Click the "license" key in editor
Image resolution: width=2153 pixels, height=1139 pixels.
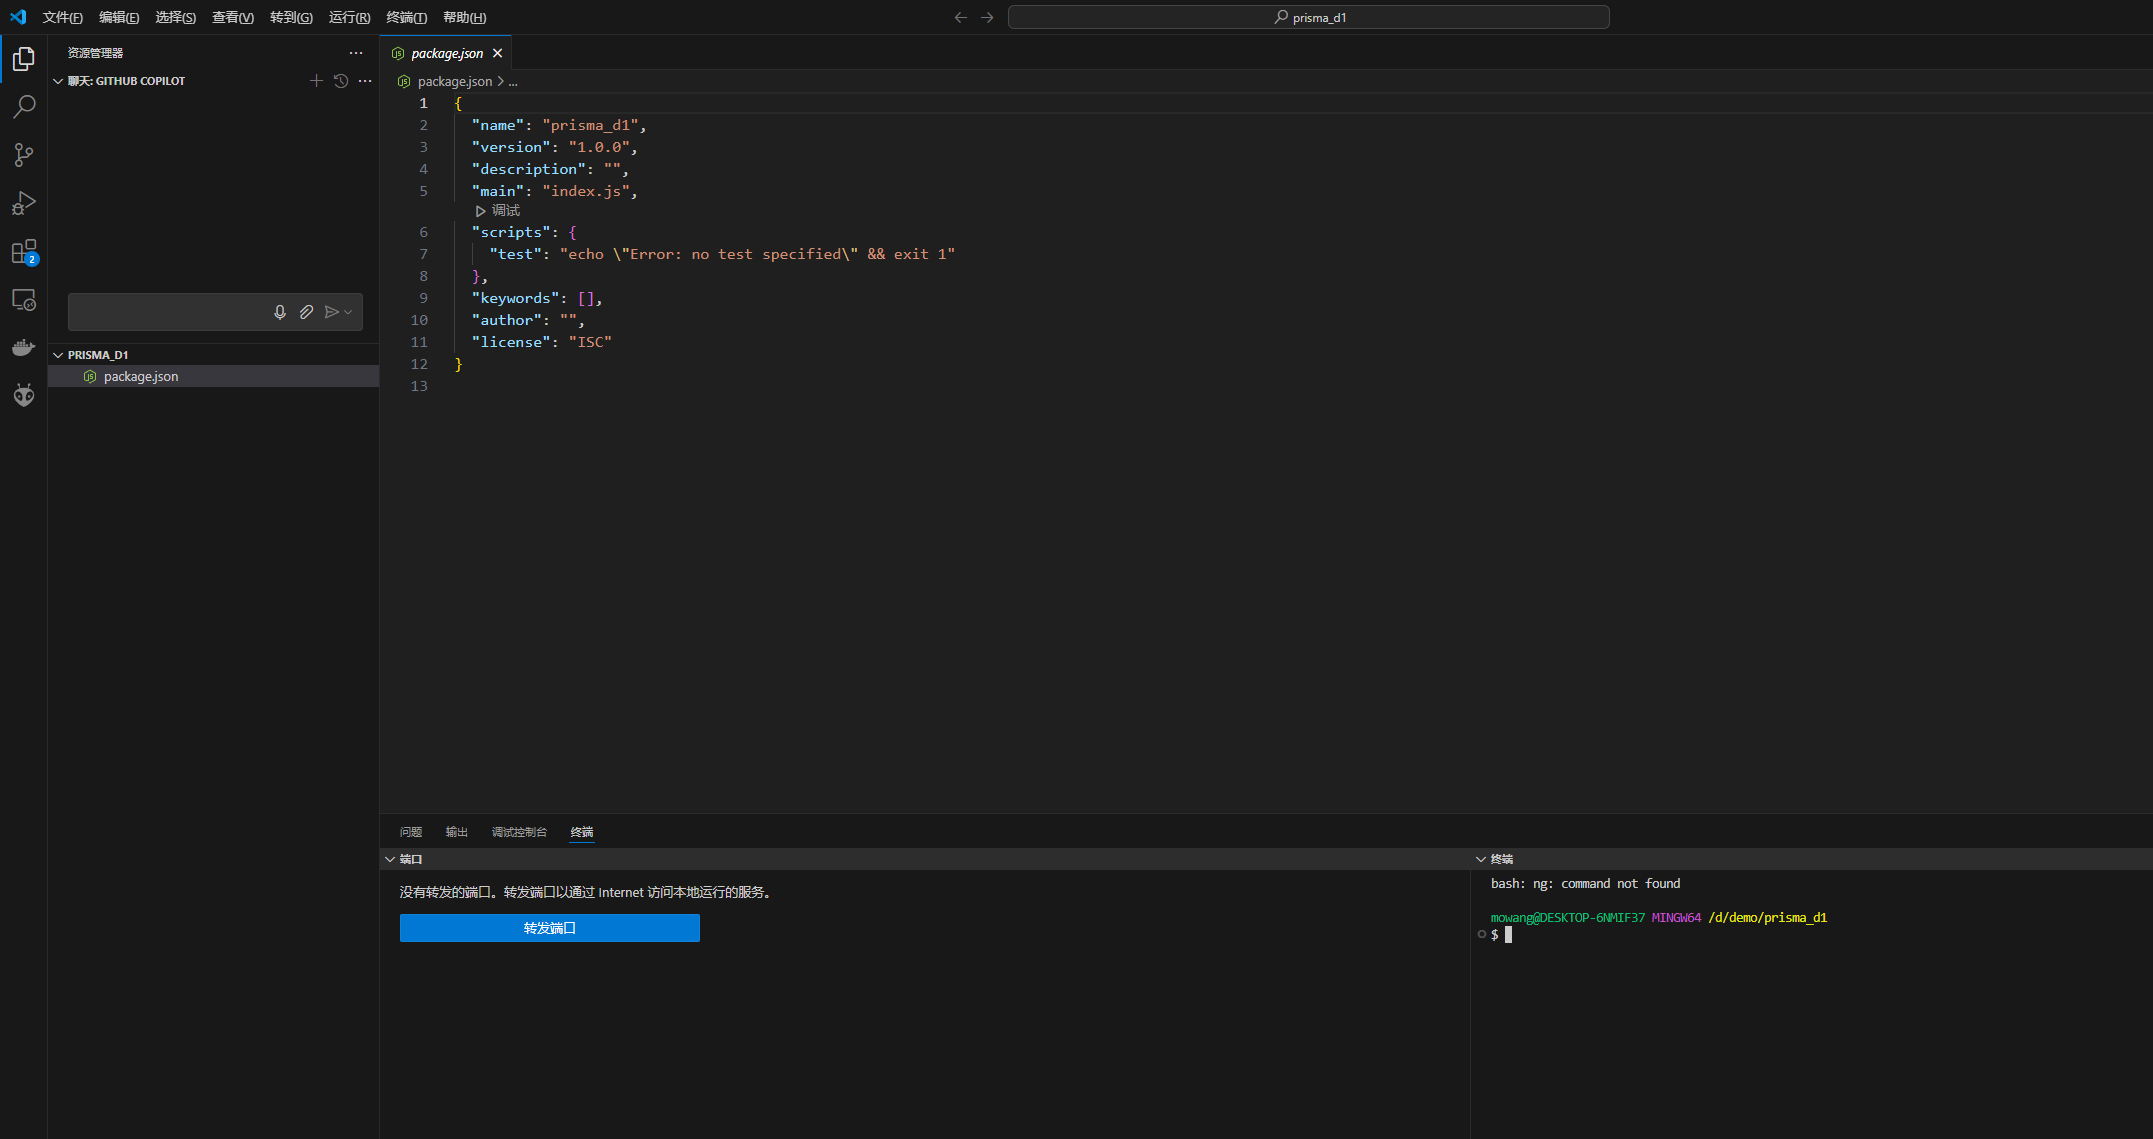(x=511, y=342)
